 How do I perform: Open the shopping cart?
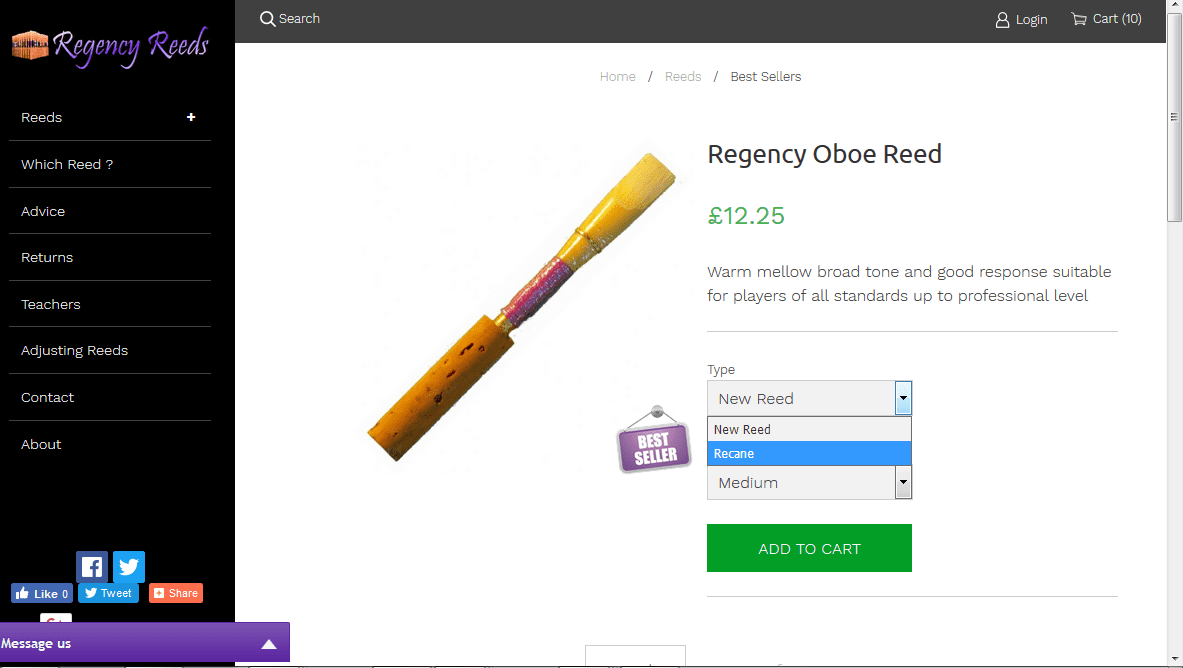click(x=1106, y=19)
